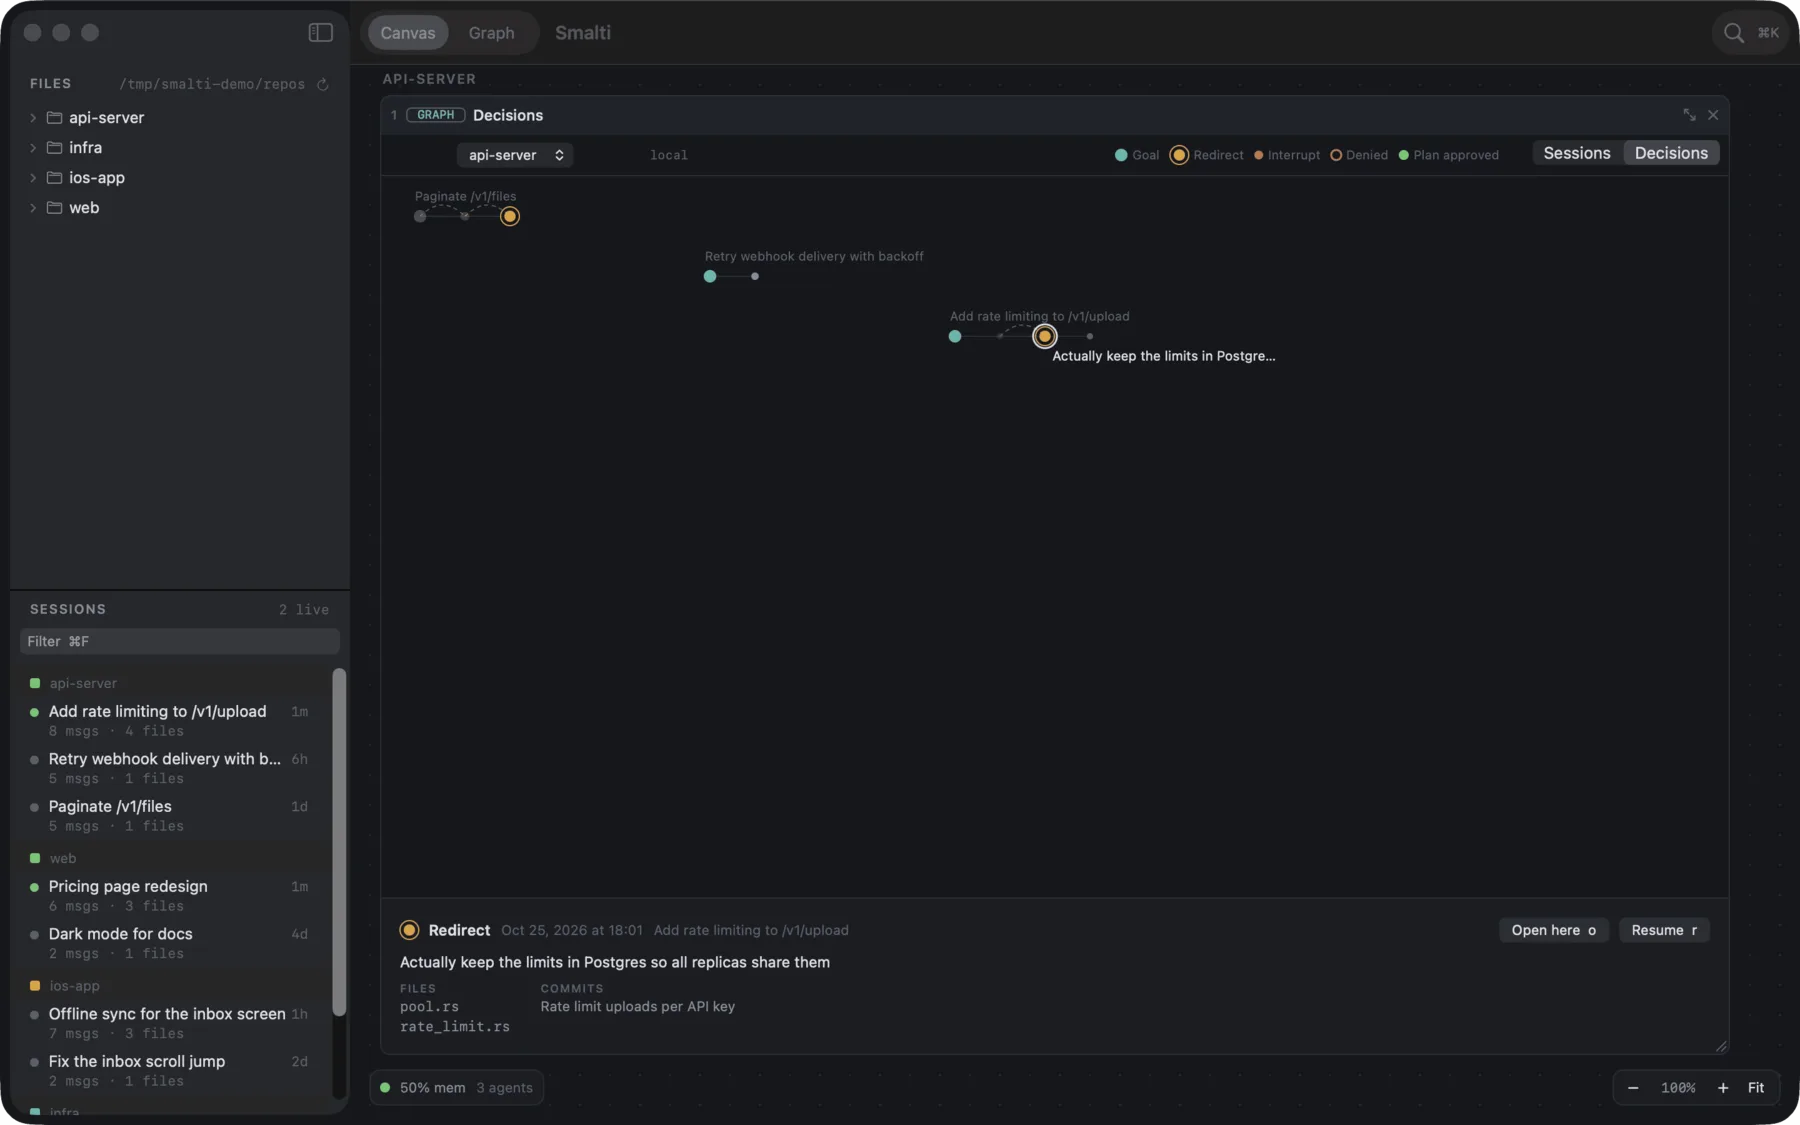This screenshot has height=1125, width=1800.
Task: Click the Resume button
Action: point(1664,930)
